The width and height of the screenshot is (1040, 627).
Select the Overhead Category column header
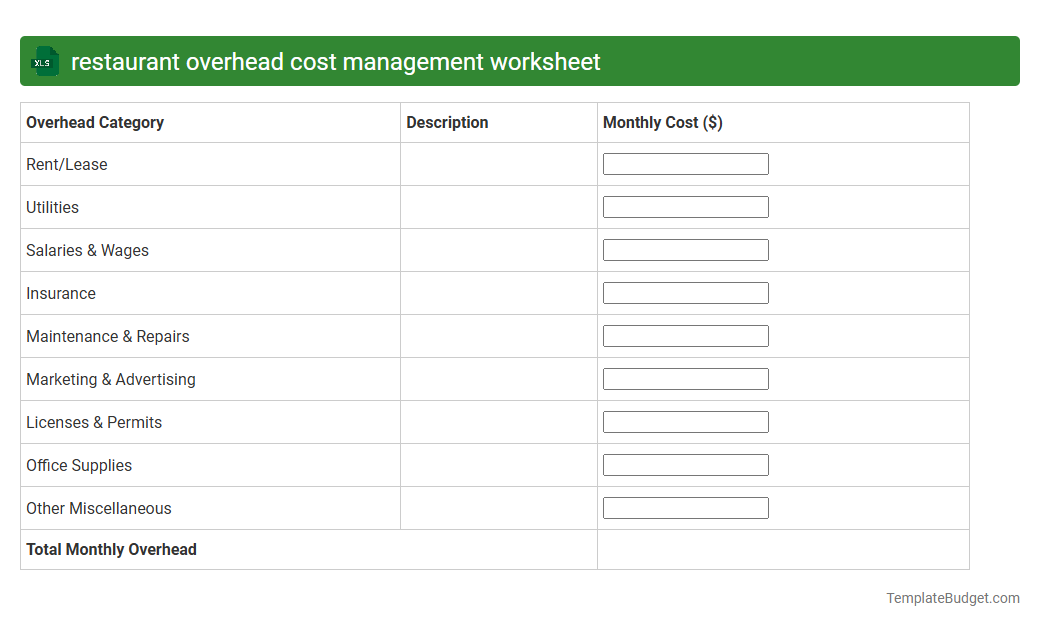click(95, 122)
